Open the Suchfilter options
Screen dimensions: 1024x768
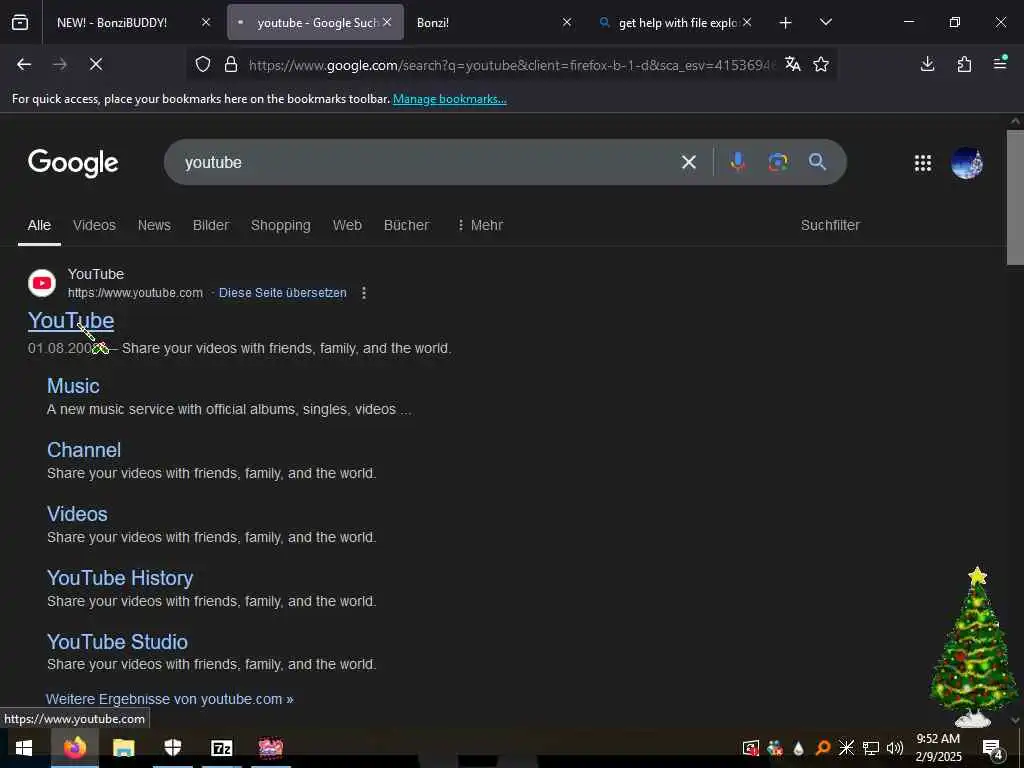point(830,225)
